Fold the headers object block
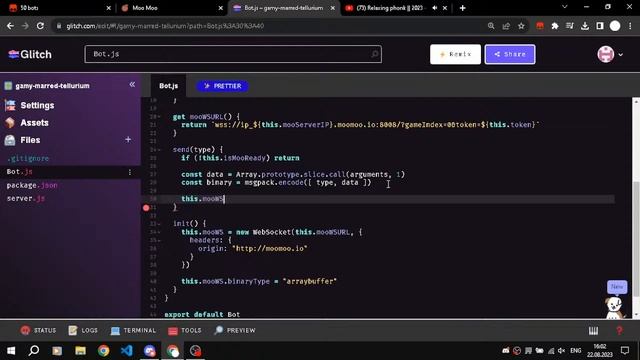Viewport: 640px width, 360px height. point(159,240)
